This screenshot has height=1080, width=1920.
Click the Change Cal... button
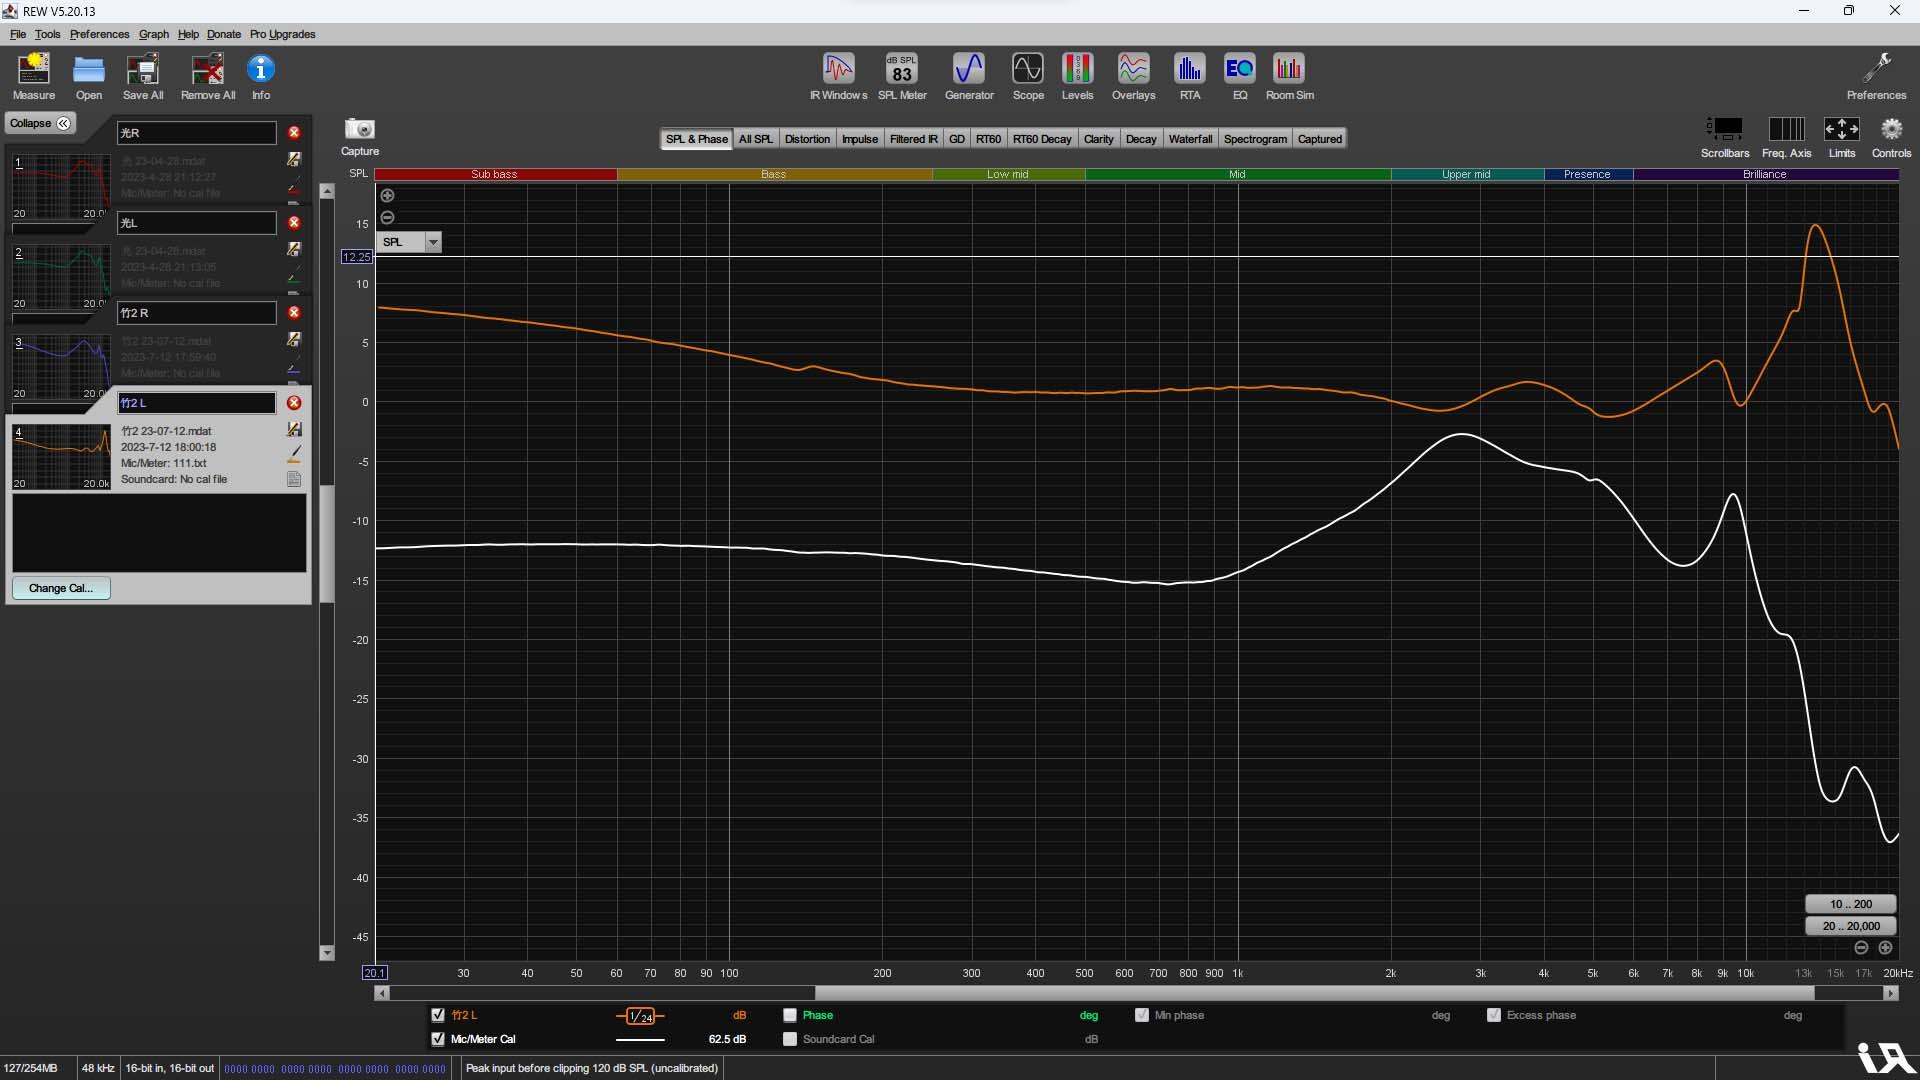pyautogui.click(x=61, y=588)
